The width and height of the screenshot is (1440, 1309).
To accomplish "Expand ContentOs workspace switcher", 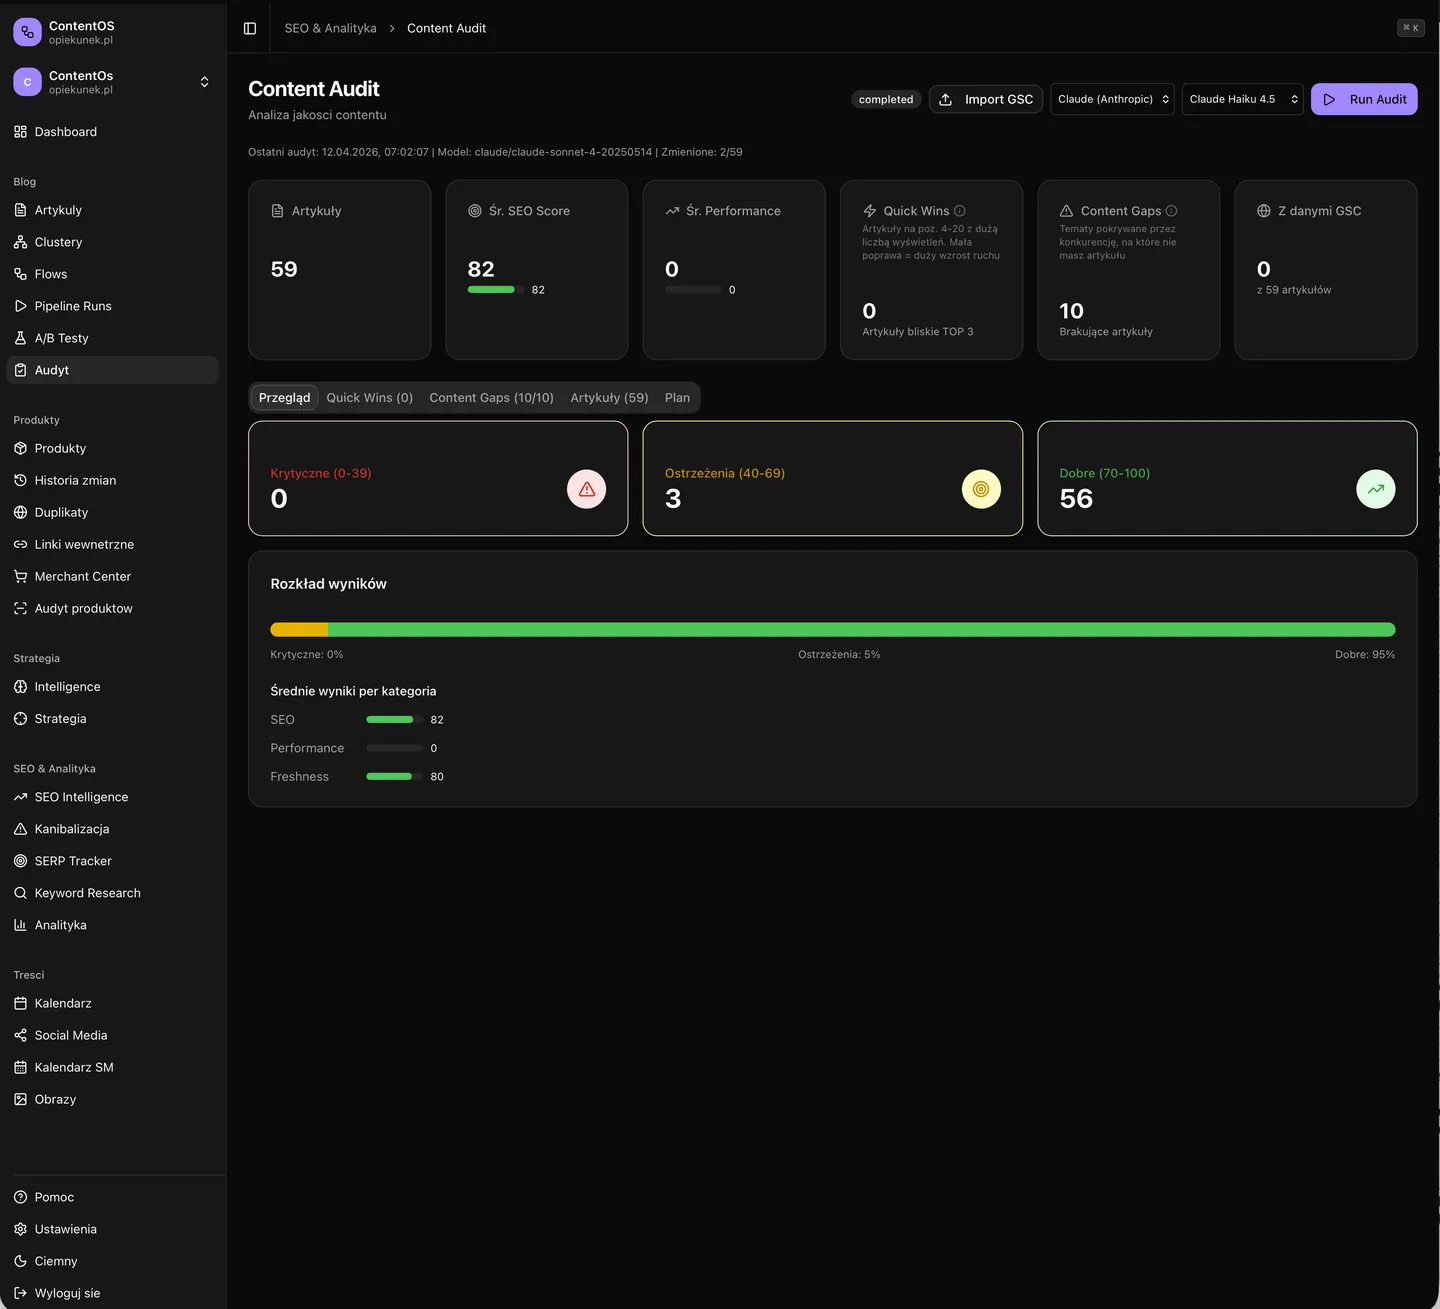I will (112, 82).
